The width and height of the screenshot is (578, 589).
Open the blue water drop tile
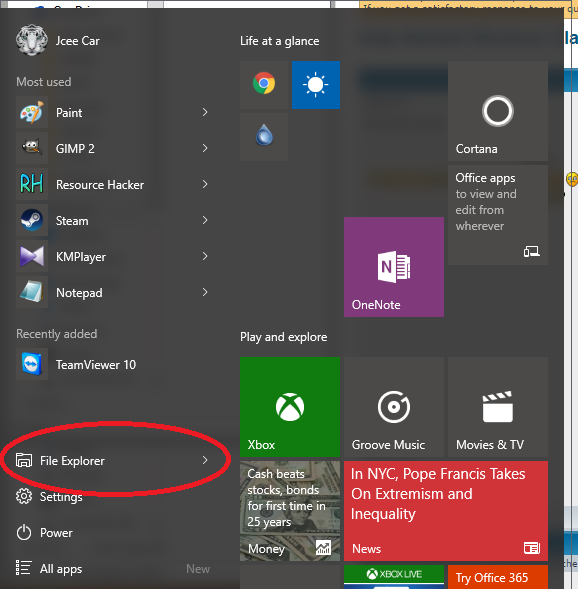coord(264,137)
